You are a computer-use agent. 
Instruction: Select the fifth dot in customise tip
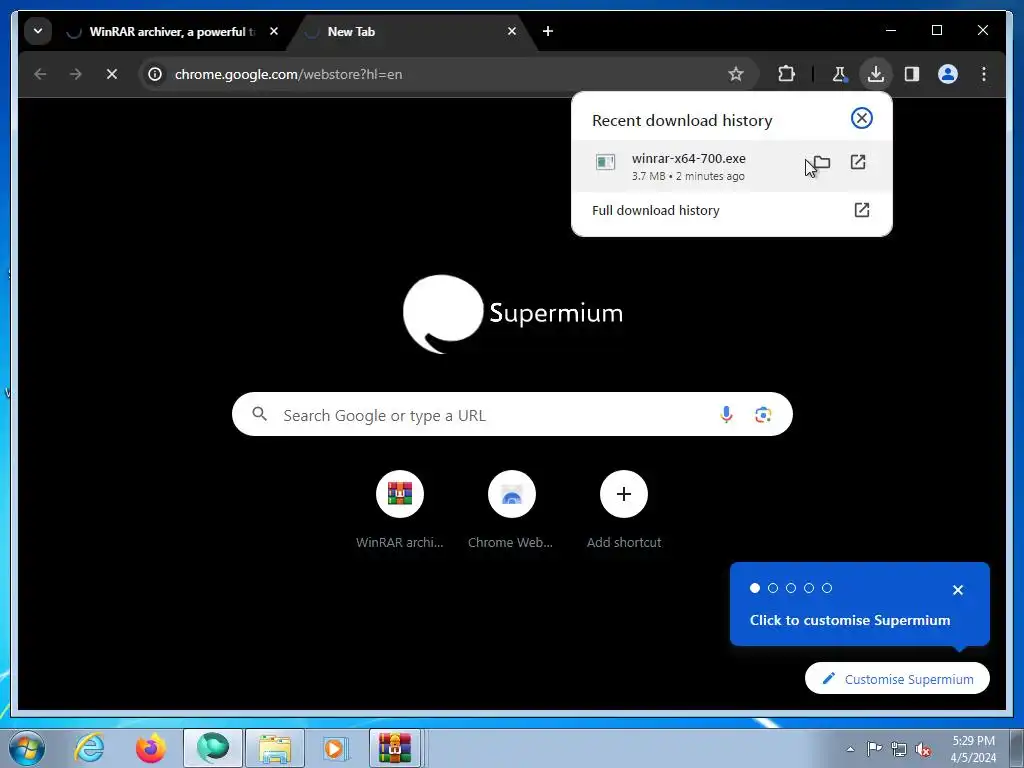coord(827,588)
